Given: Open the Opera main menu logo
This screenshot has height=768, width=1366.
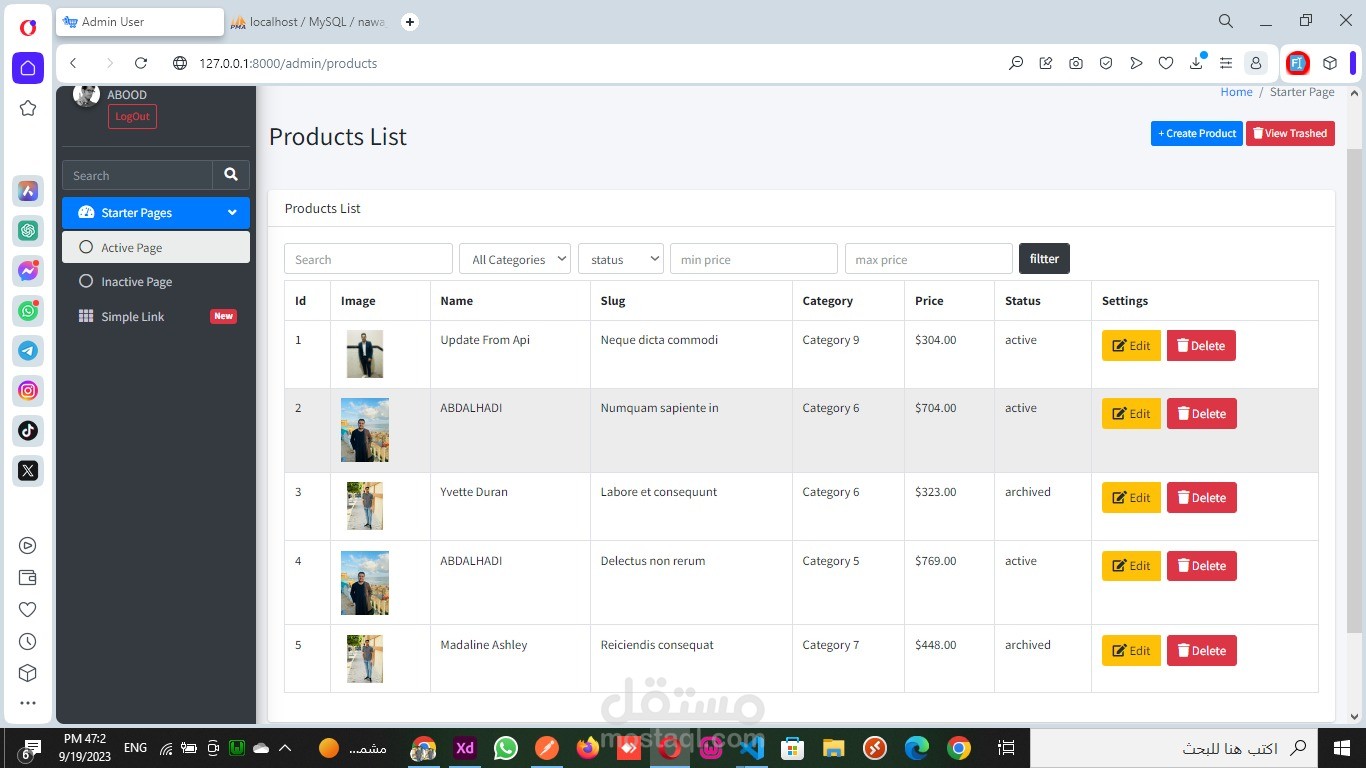Looking at the screenshot, I should (x=28, y=27).
